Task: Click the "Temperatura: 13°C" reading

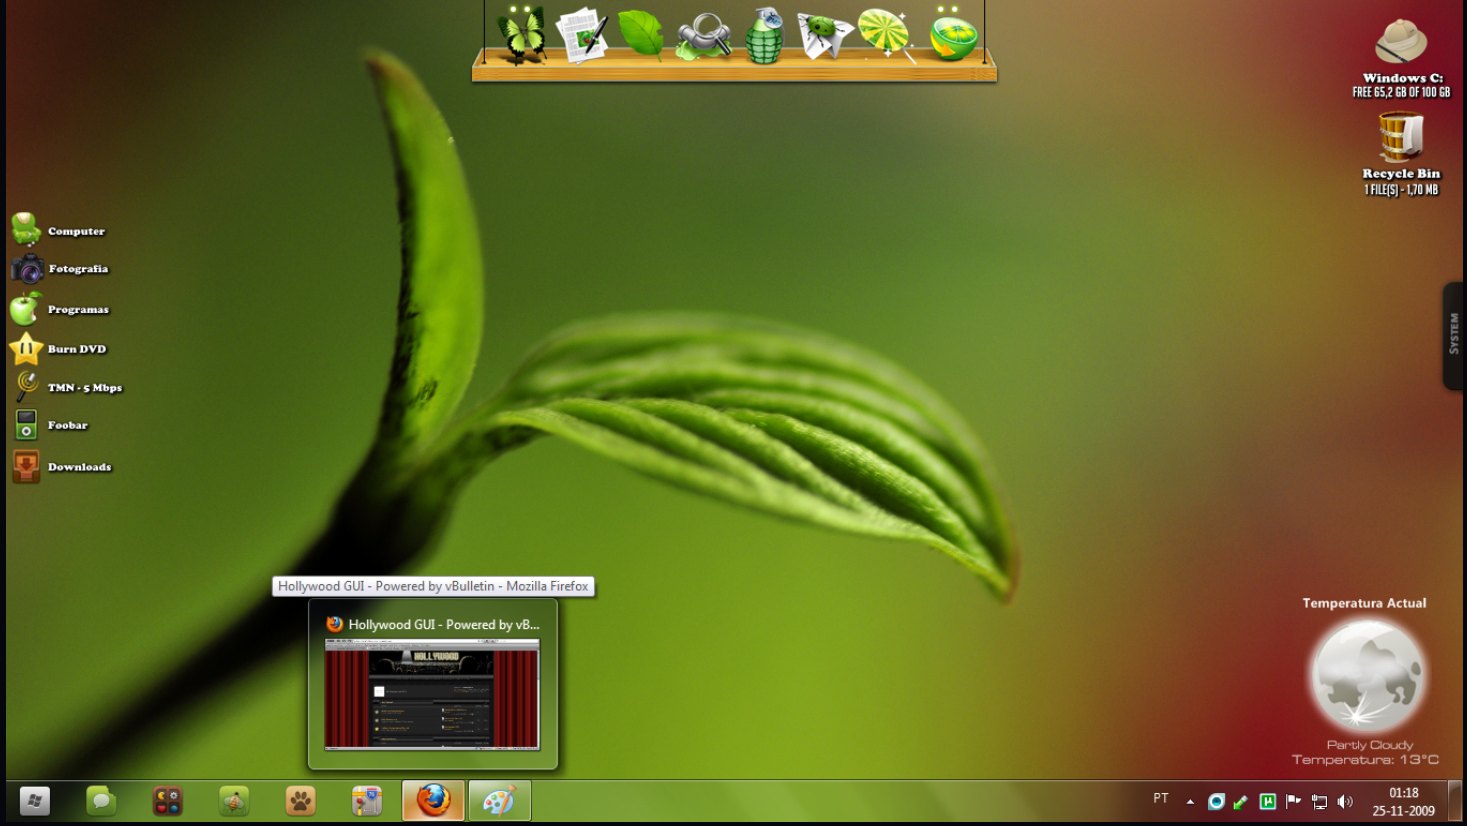Action: coord(1365,760)
